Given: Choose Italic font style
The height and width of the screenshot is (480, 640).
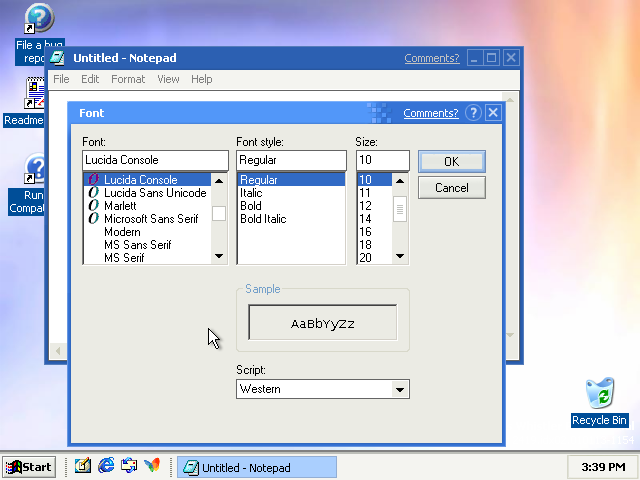Looking at the screenshot, I should tap(291, 193).
